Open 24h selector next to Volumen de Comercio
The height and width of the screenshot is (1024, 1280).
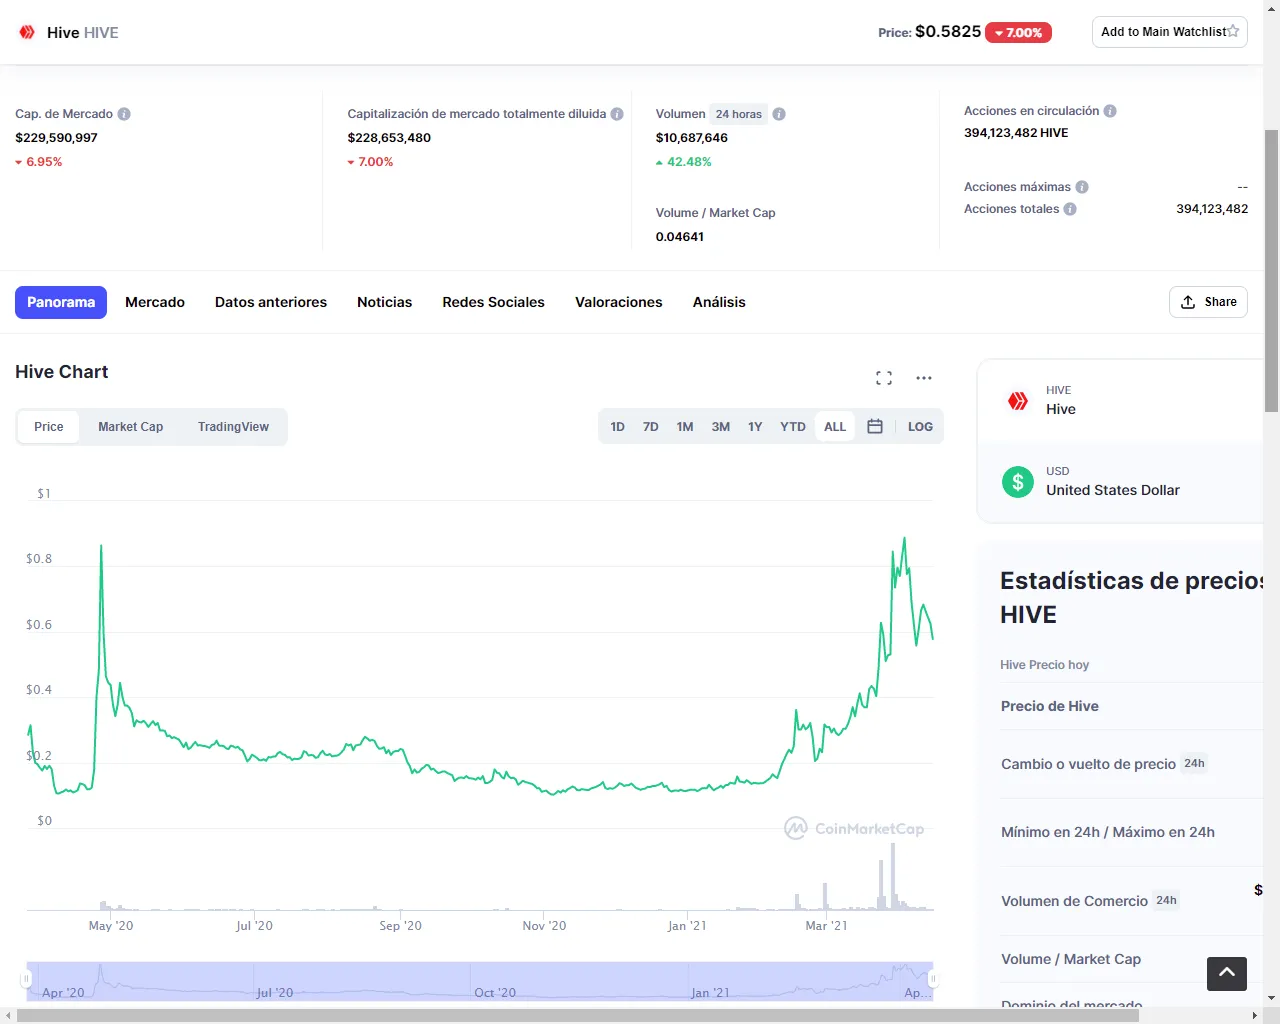(x=1167, y=900)
